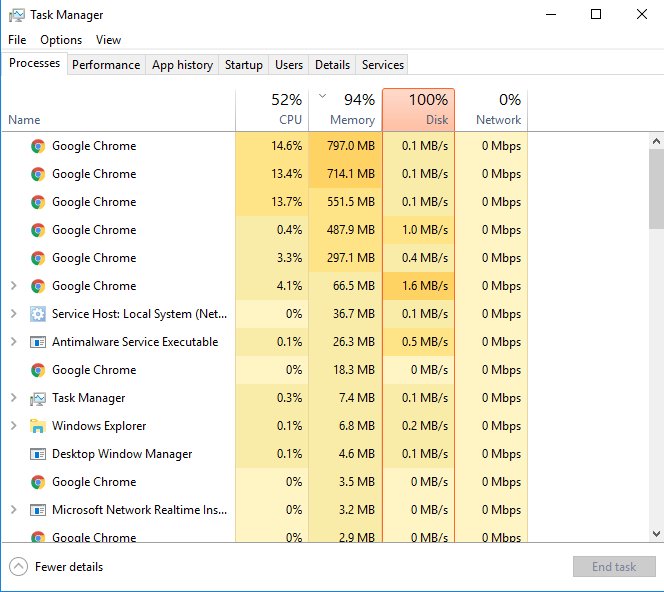
Task: Switch to the Users tab
Action: click(x=289, y=65)
